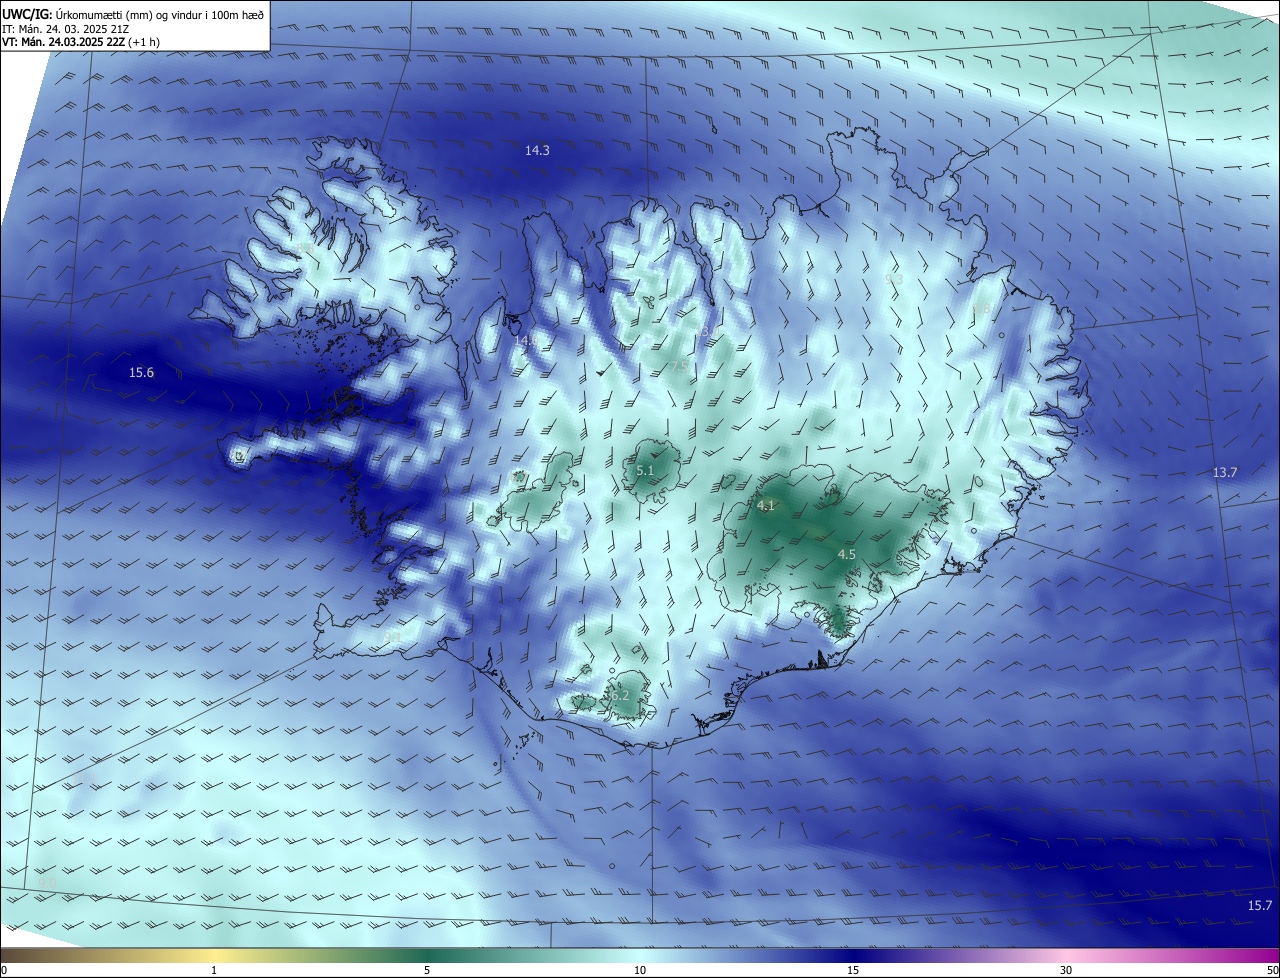
Task: Click the 30 tick label on the colorbar
Action: (1066, 970)
